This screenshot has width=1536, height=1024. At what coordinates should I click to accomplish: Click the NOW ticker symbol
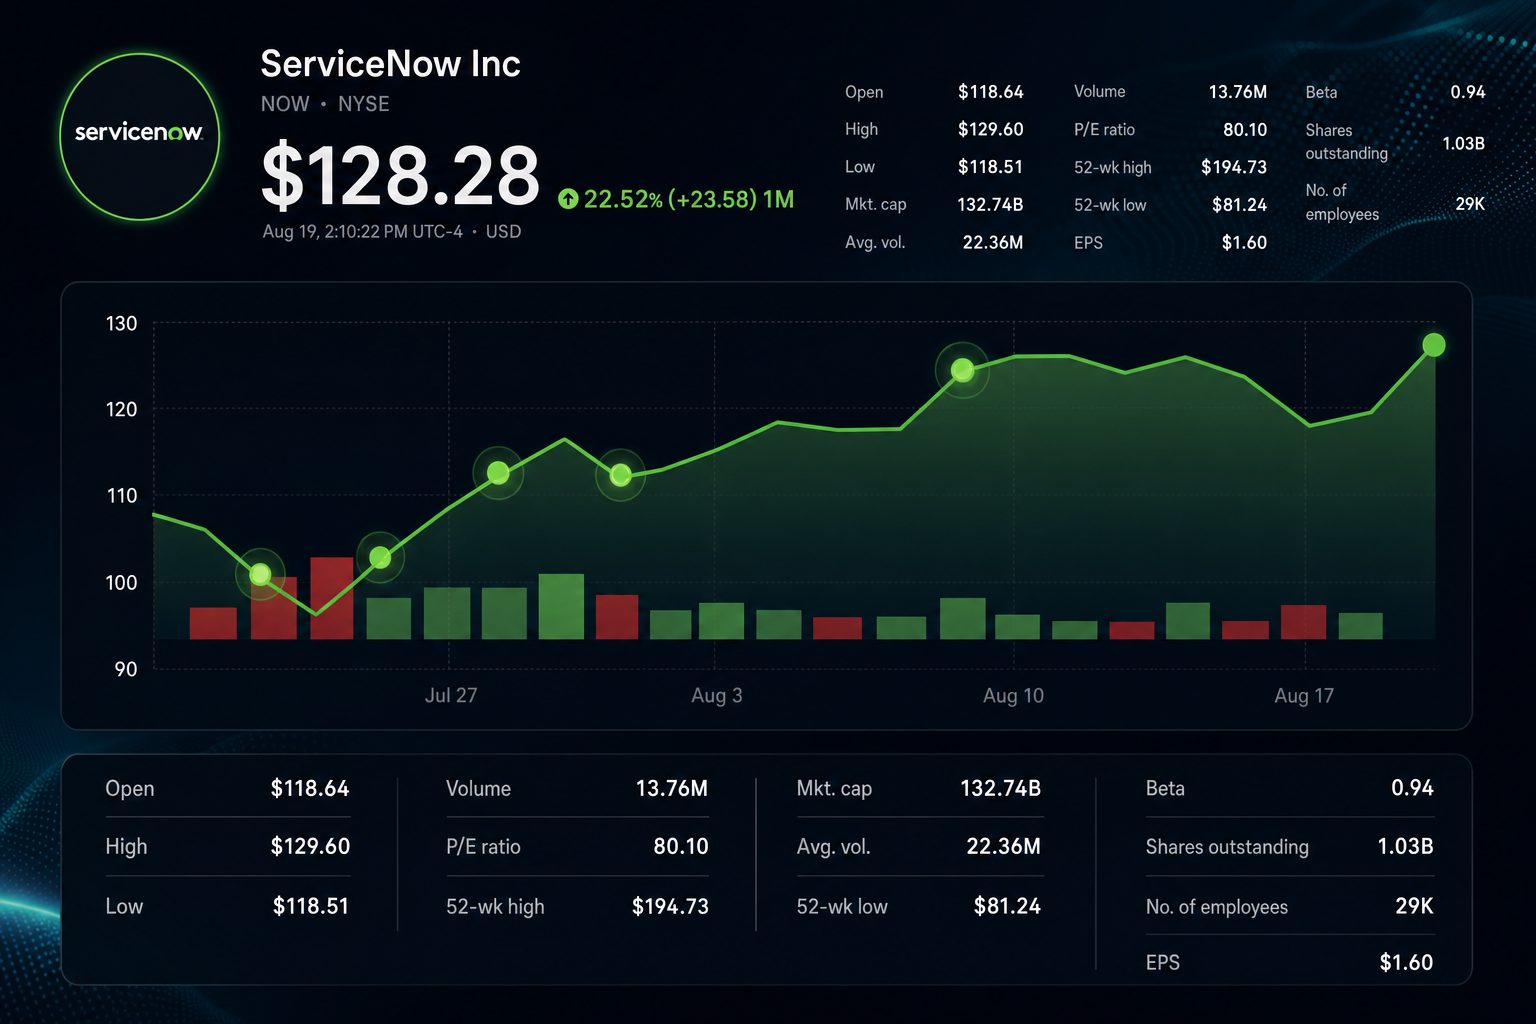[x=285, y=104]
